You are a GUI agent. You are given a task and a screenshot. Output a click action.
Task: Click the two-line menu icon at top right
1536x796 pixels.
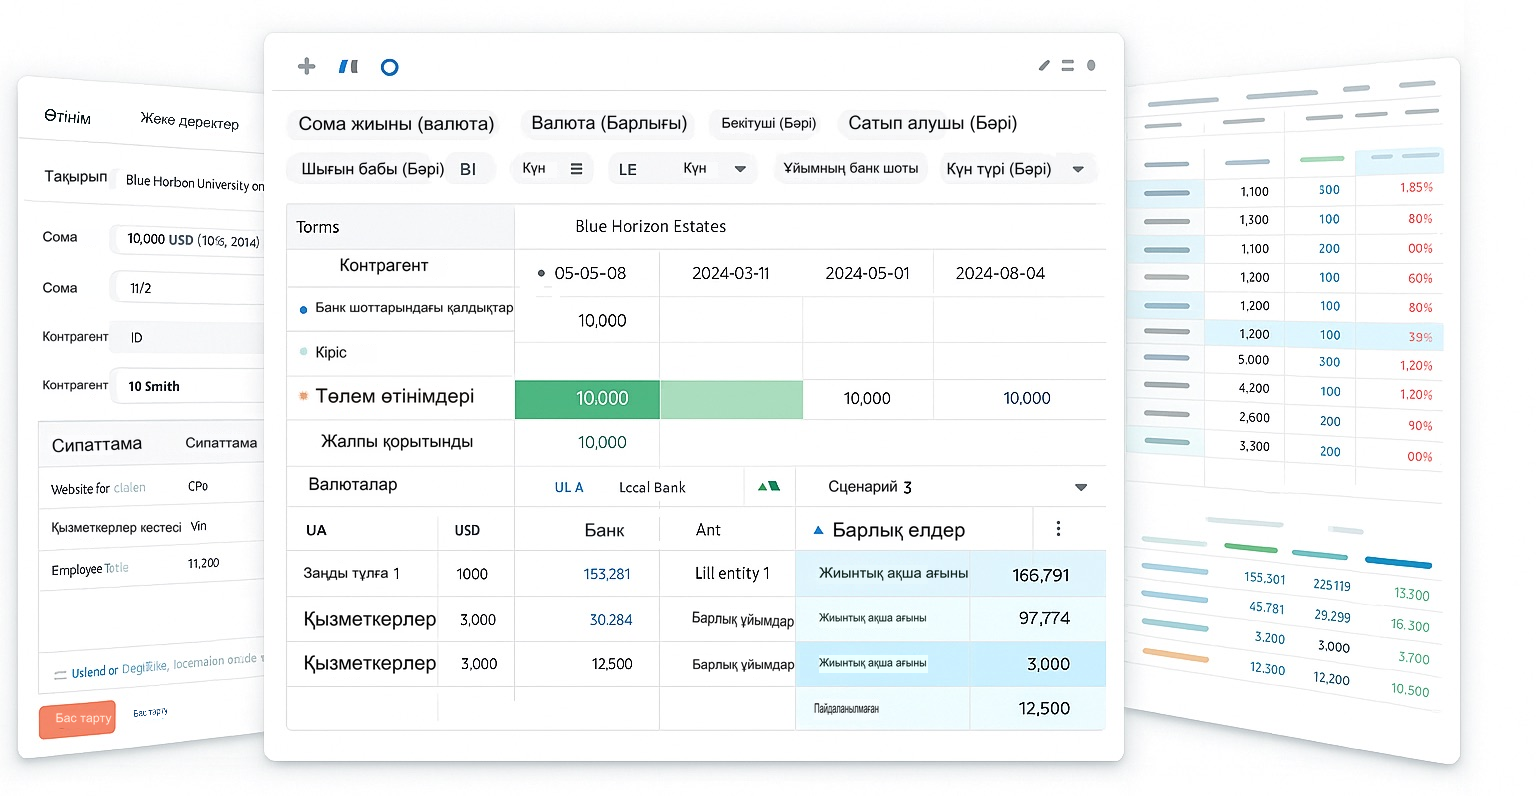click(x=1067, y=65)
